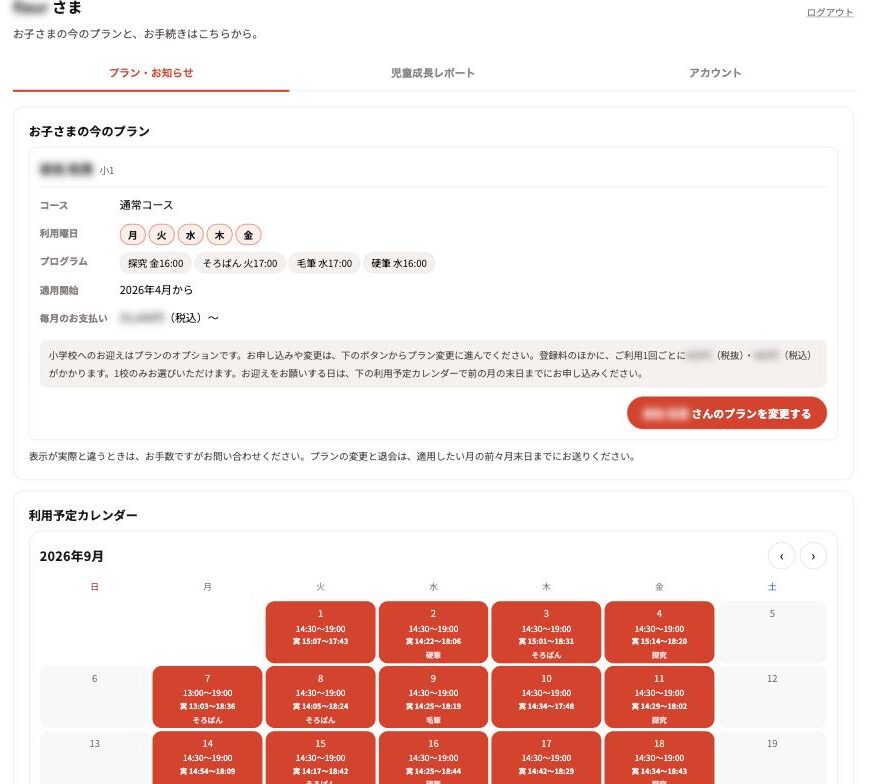
Task: Open calendar day 15 entry
Action: coord(320,758)
